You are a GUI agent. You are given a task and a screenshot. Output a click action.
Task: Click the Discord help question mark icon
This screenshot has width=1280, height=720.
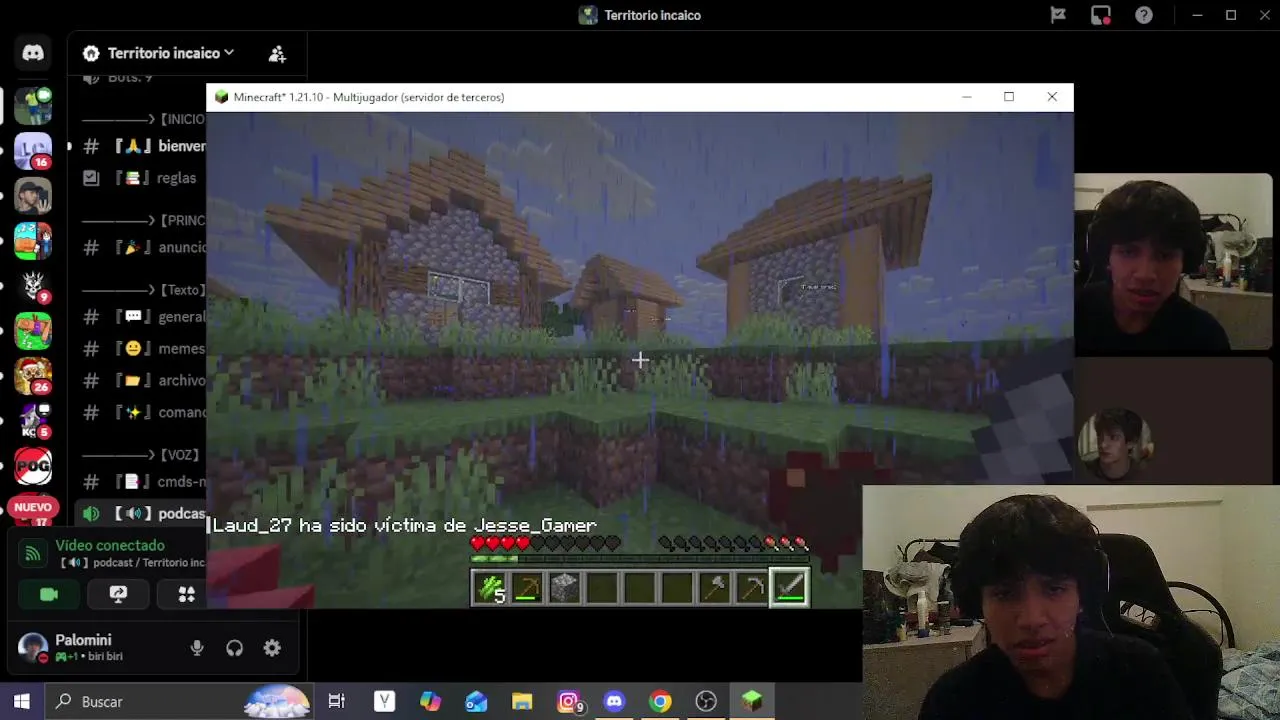pos(1144,15)
